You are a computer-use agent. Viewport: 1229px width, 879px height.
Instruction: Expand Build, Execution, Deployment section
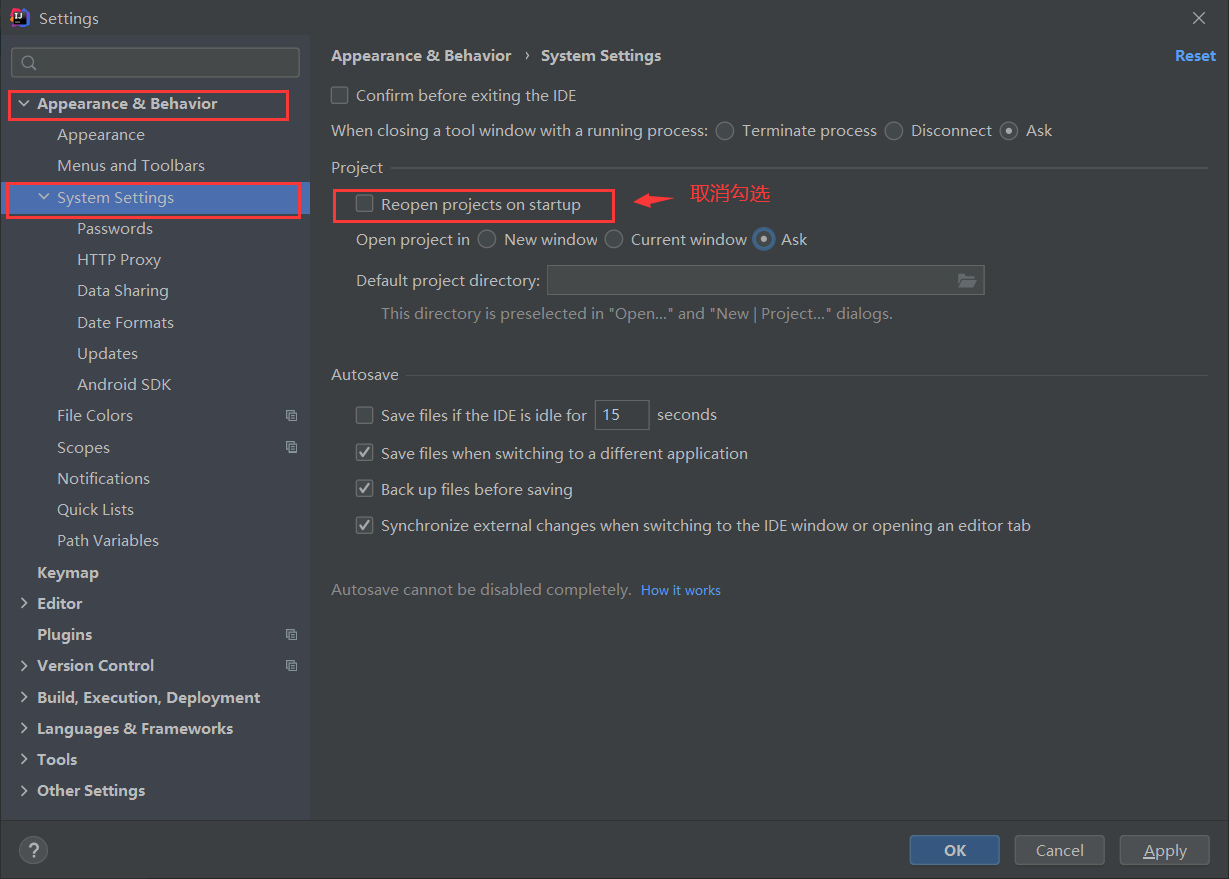[x=24, y=697]
